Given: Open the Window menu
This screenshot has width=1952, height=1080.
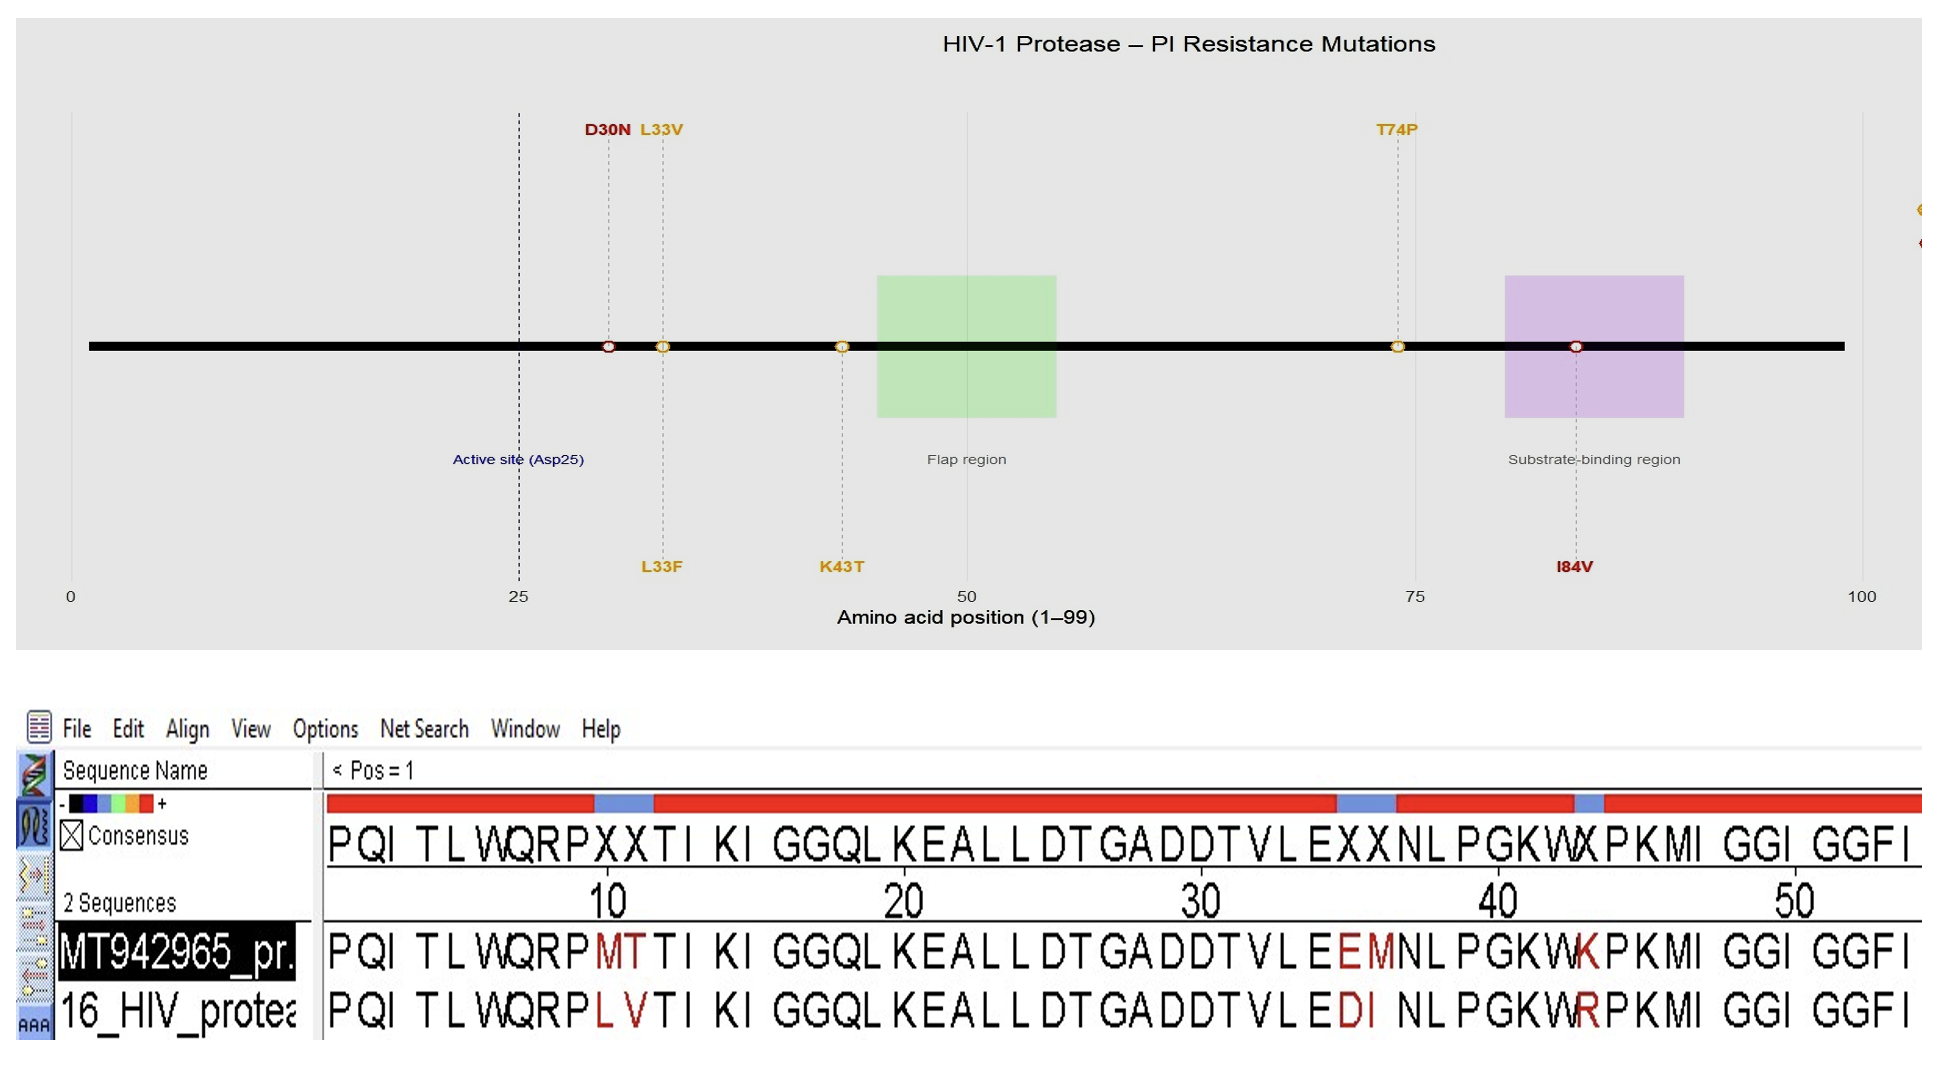Looking at the screenshot, I should pyautogui.click(x=525, y=728).
